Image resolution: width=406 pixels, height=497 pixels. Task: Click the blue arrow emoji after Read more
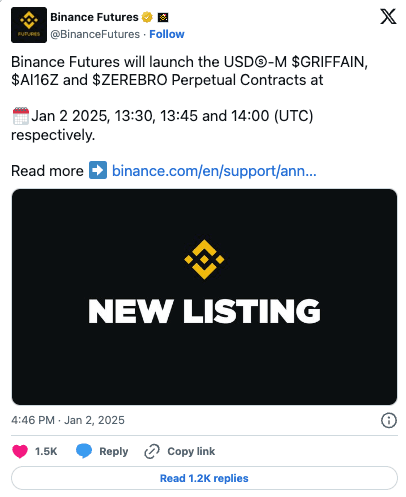(x=98, y=170)
